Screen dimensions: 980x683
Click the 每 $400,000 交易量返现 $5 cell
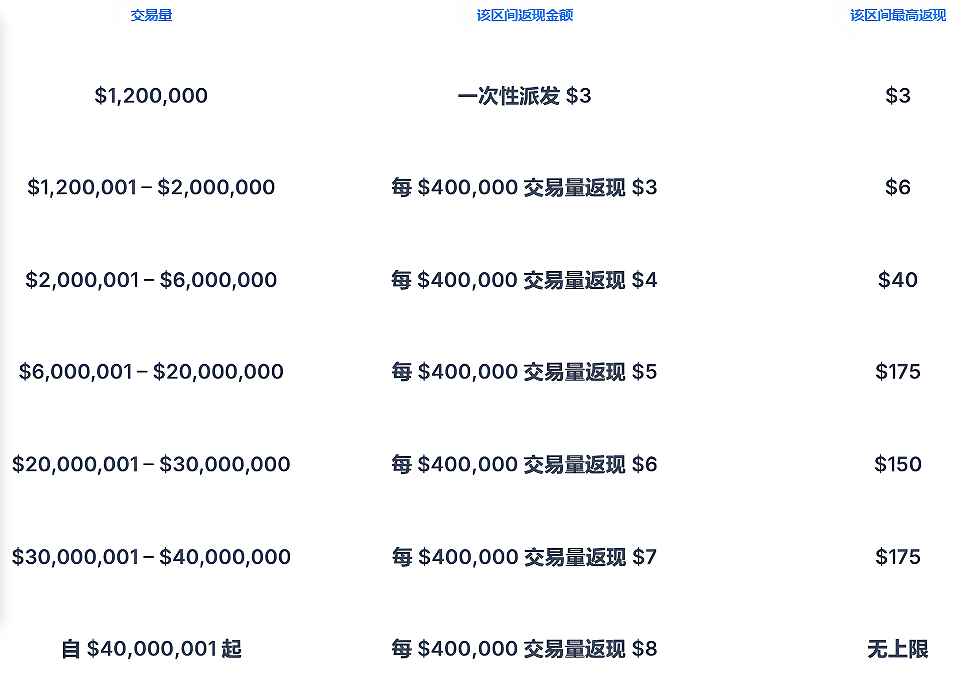[x=524, y=371]
